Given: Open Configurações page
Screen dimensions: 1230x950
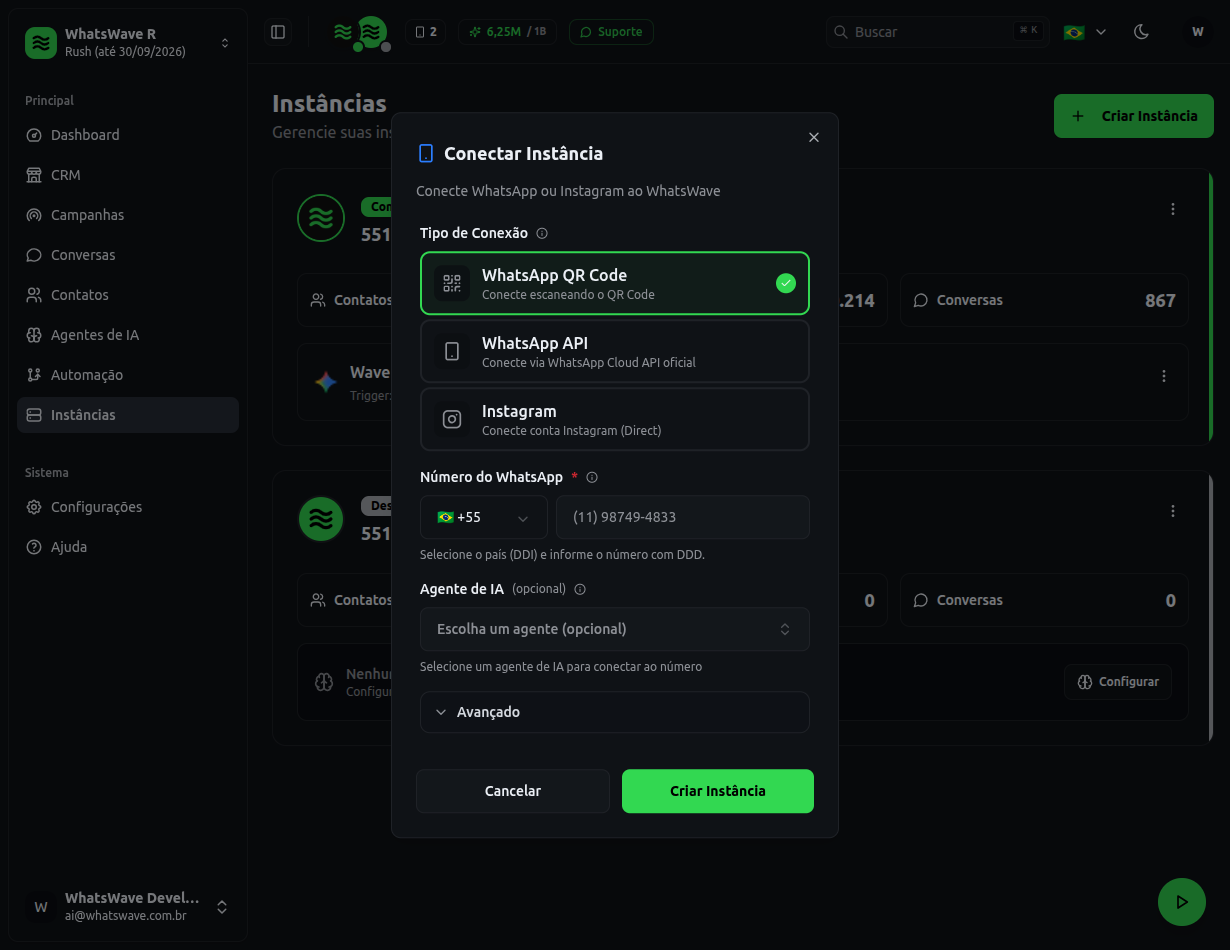Looking at the screenshot, I should [128, 507].
